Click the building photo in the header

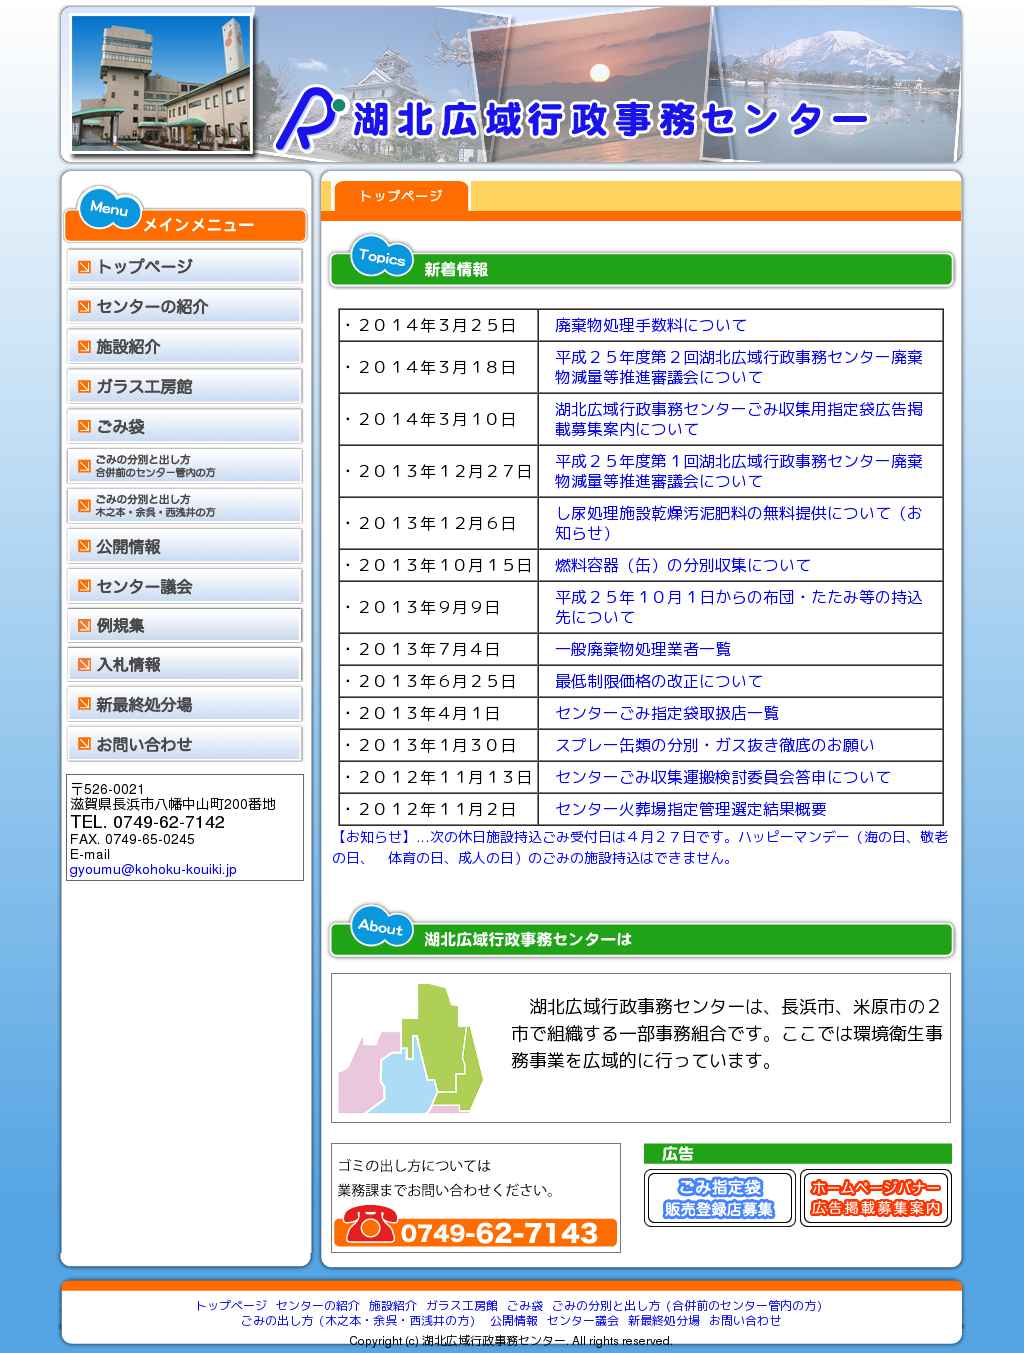click(x=161, y=84)
